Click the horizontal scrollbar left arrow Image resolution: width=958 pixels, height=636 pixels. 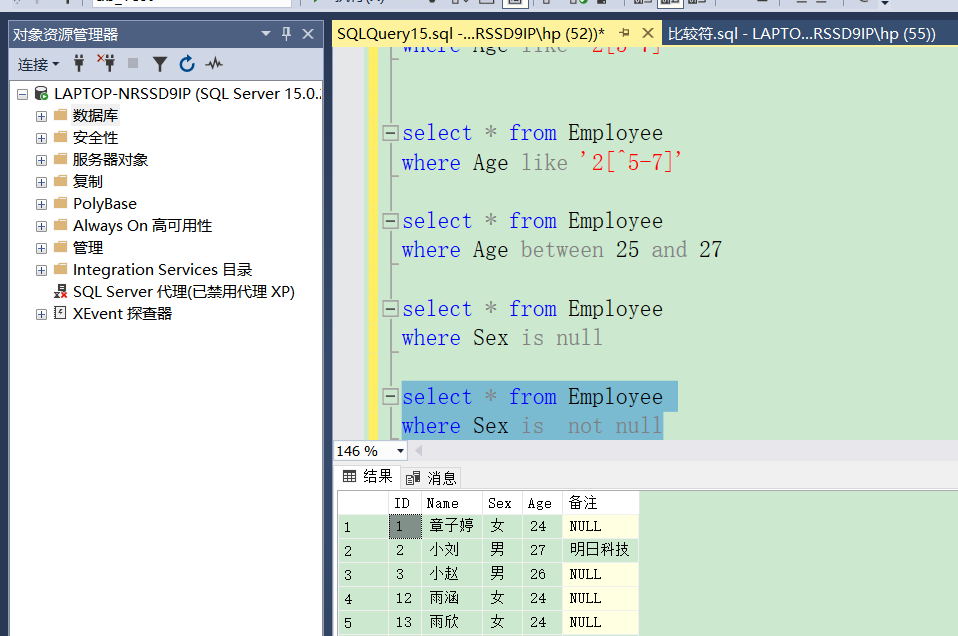(419, 451)
